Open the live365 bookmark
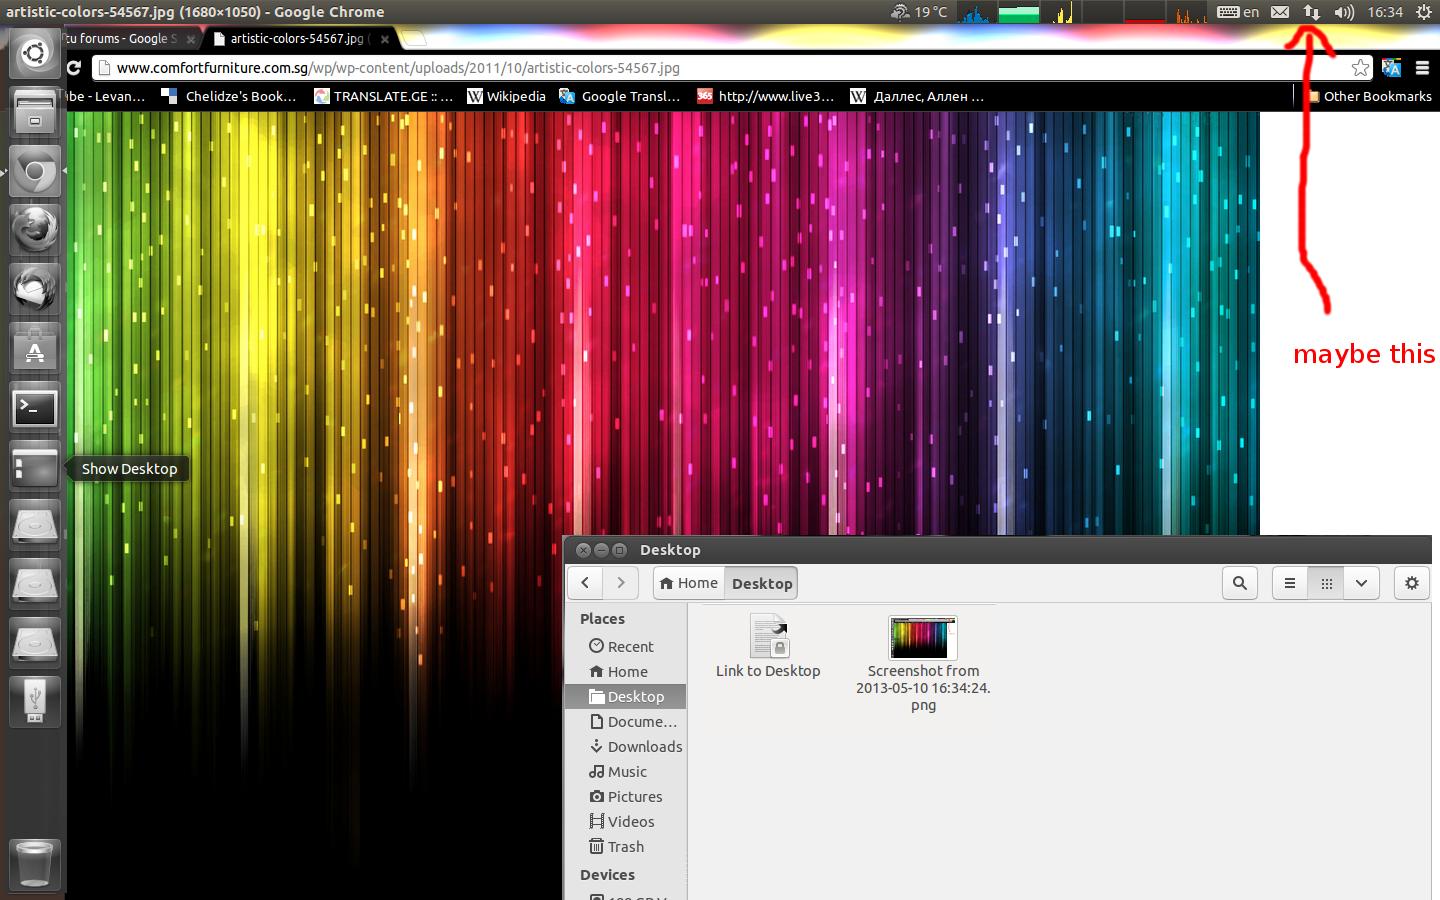1440x900 pixels. pos(765,96)
